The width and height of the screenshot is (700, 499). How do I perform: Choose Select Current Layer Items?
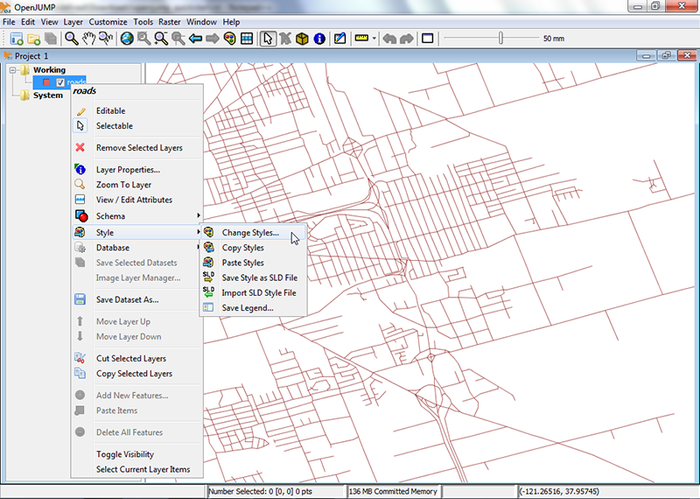click(137, 470)
